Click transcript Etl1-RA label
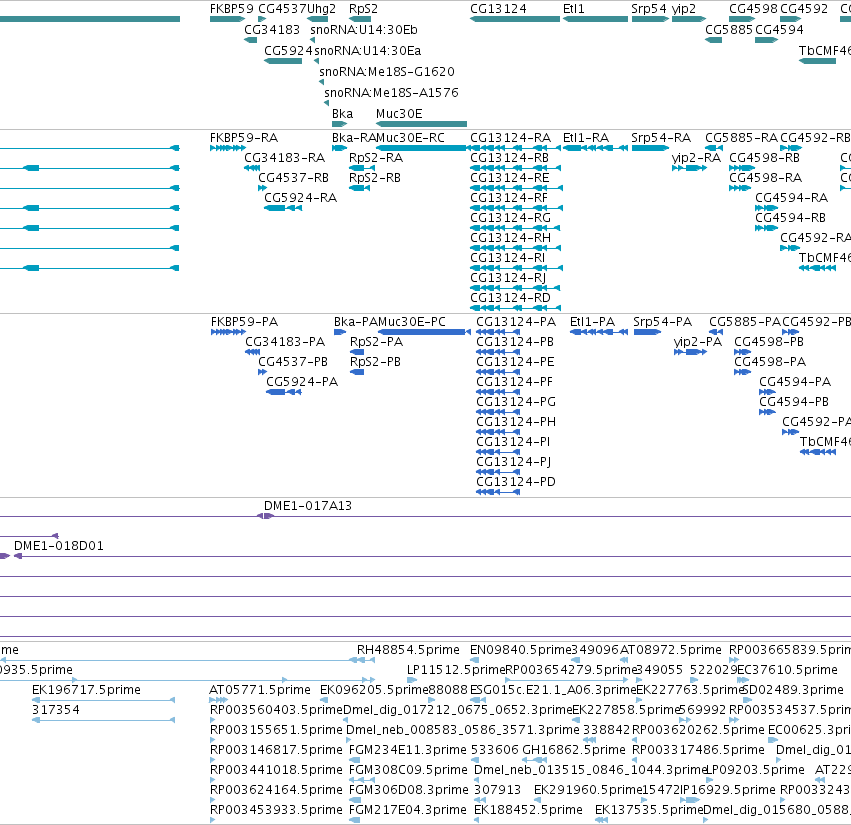The height and width of the screenshot is (825, 851). 586,138
